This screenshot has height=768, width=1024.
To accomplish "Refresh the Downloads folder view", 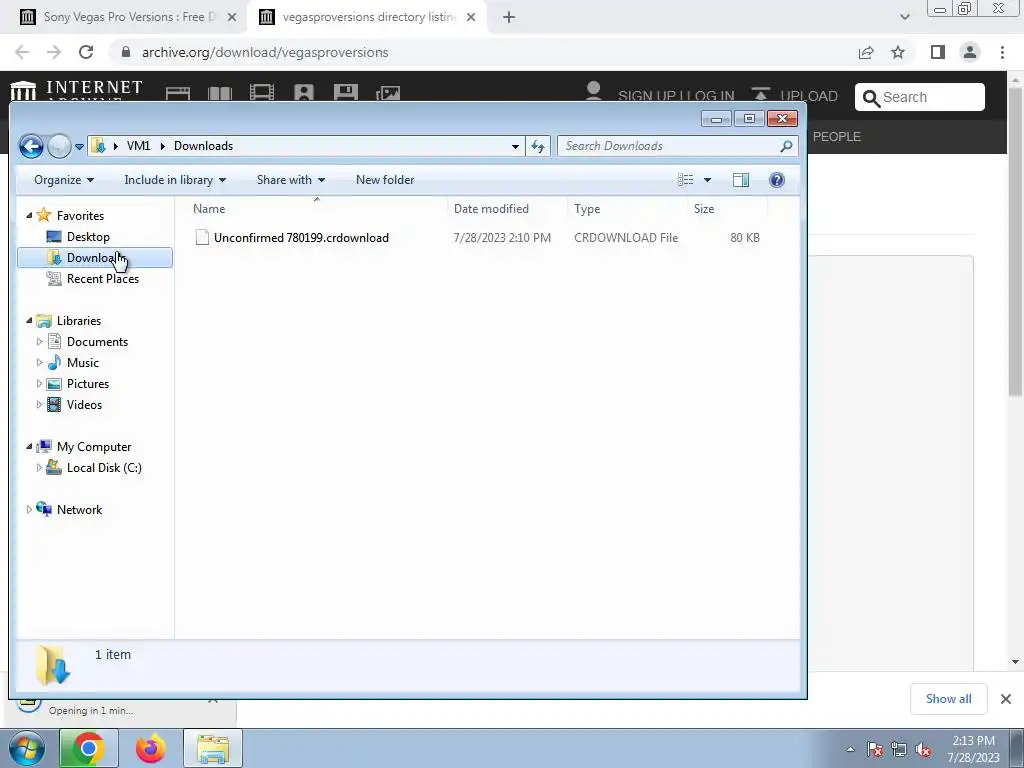I will pos(538,146).
